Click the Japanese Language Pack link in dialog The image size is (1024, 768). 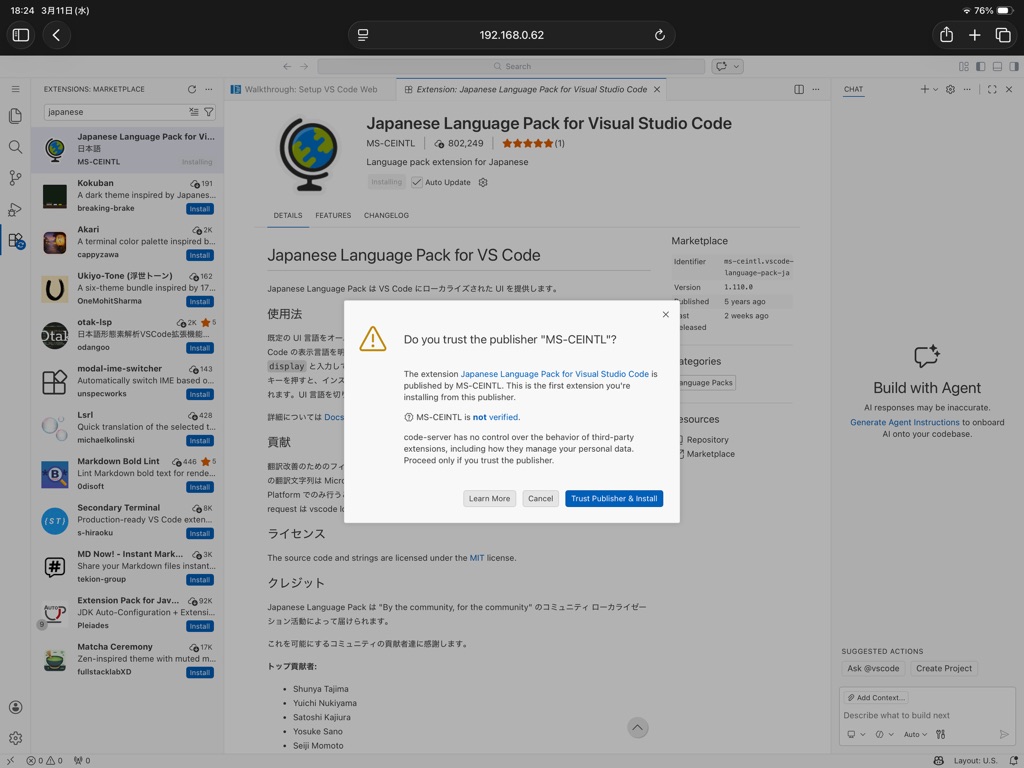tap(554, 374)
